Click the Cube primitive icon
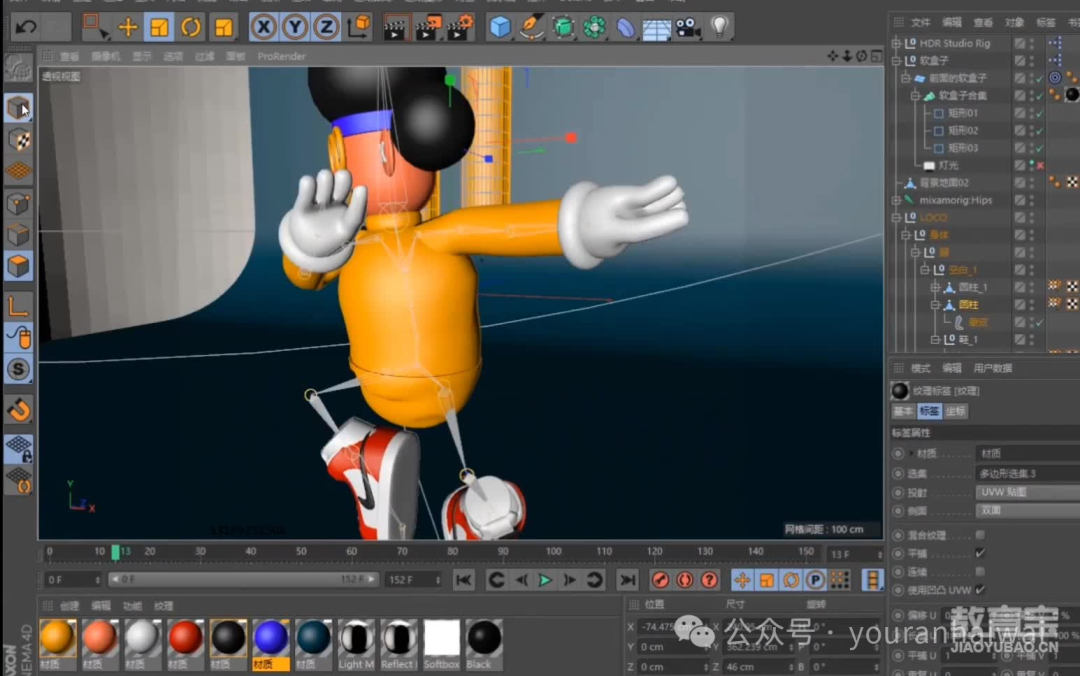 [x=500, y=28]
